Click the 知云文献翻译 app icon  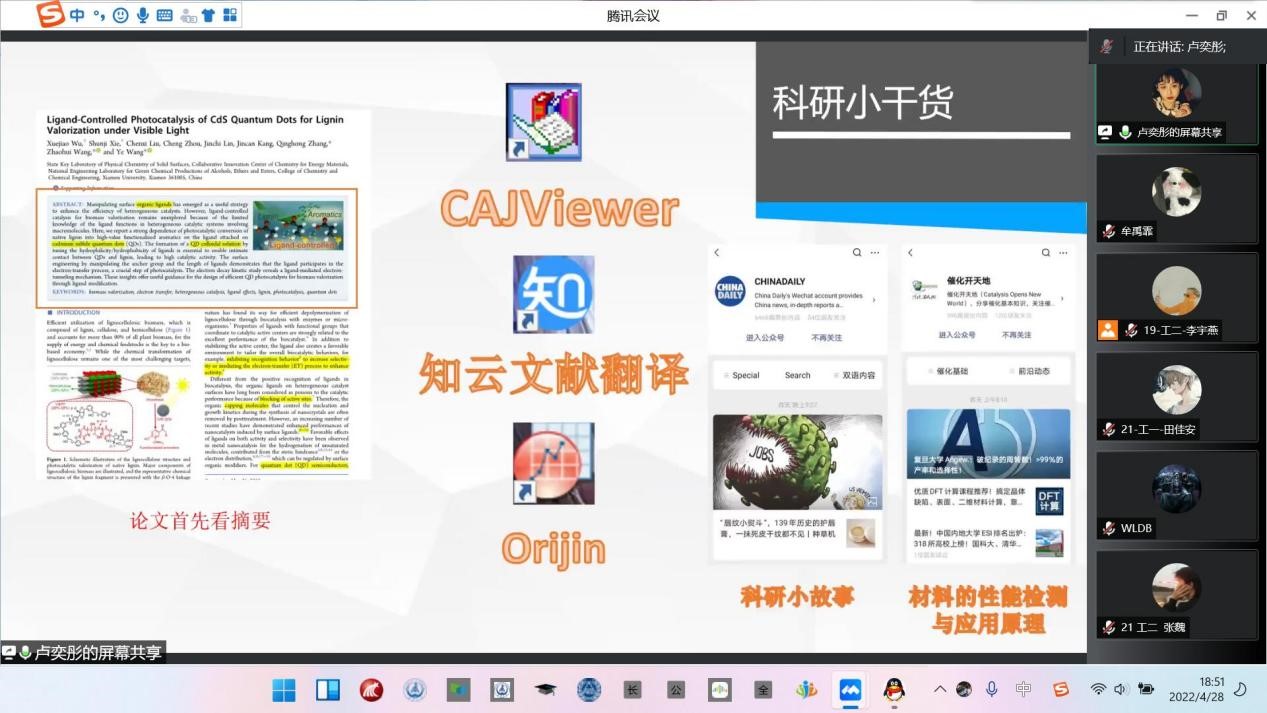(553, 294)
